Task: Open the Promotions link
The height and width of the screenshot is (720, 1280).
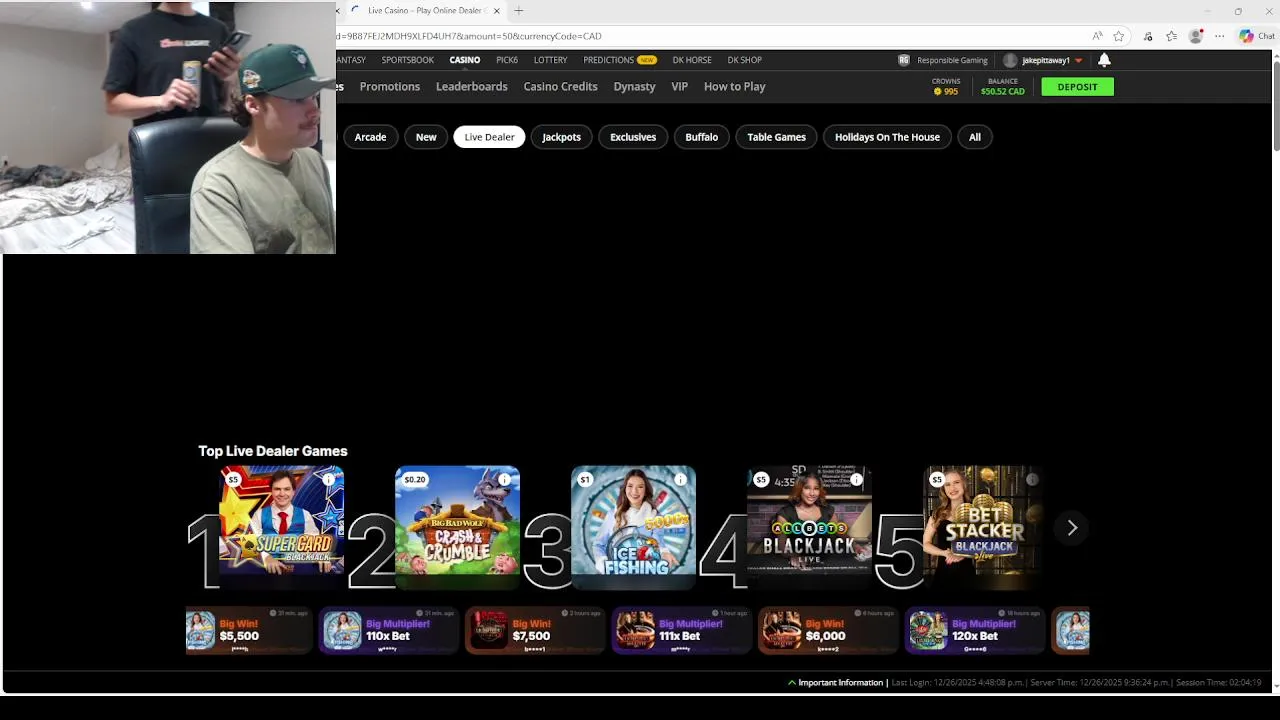Action: pyautogui.click(x=389, y=87)
